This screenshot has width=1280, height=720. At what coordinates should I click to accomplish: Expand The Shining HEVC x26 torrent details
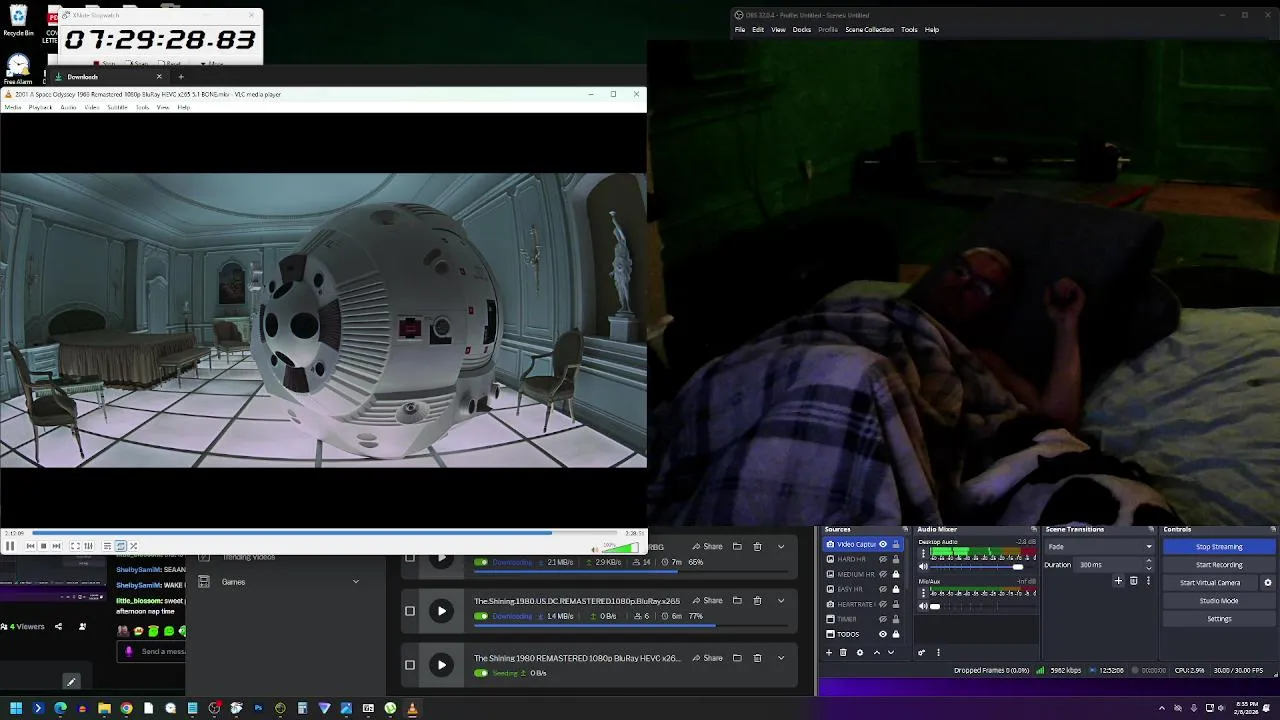pyautogui.click(x=781, y=658)
